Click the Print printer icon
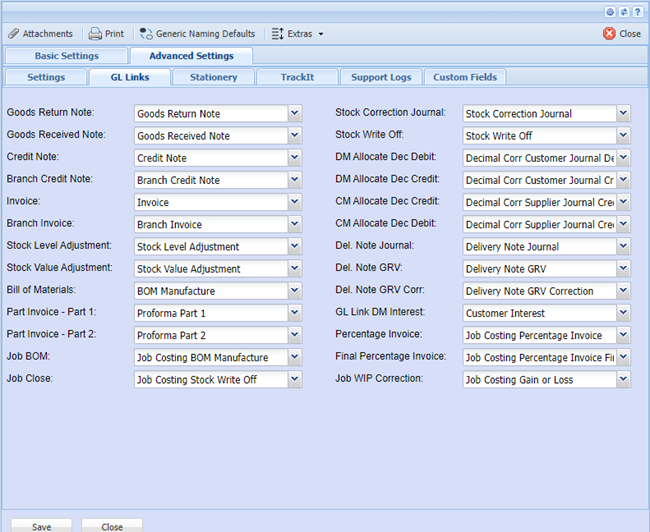Viewport: 650px width, 532px height. (95, 34)
